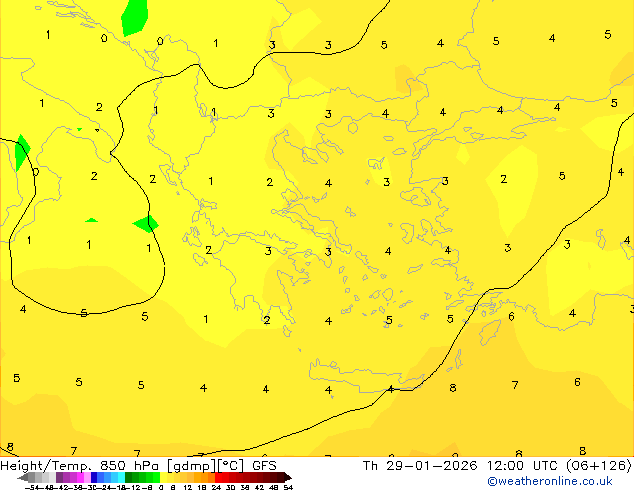Pick the cyan legend swatch above -18
Screen dimensions: 634x490
pos(121,478)
